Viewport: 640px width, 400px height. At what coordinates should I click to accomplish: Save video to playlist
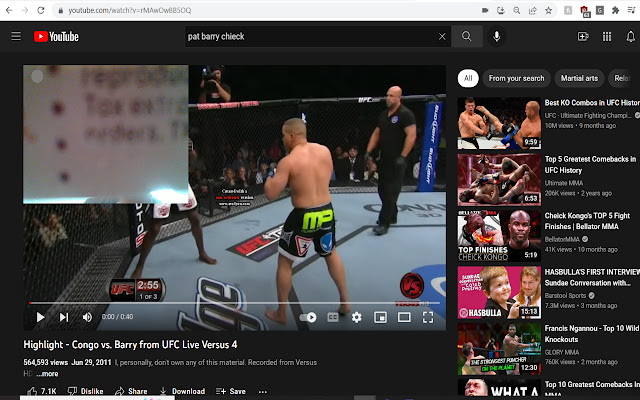[231, 391]
